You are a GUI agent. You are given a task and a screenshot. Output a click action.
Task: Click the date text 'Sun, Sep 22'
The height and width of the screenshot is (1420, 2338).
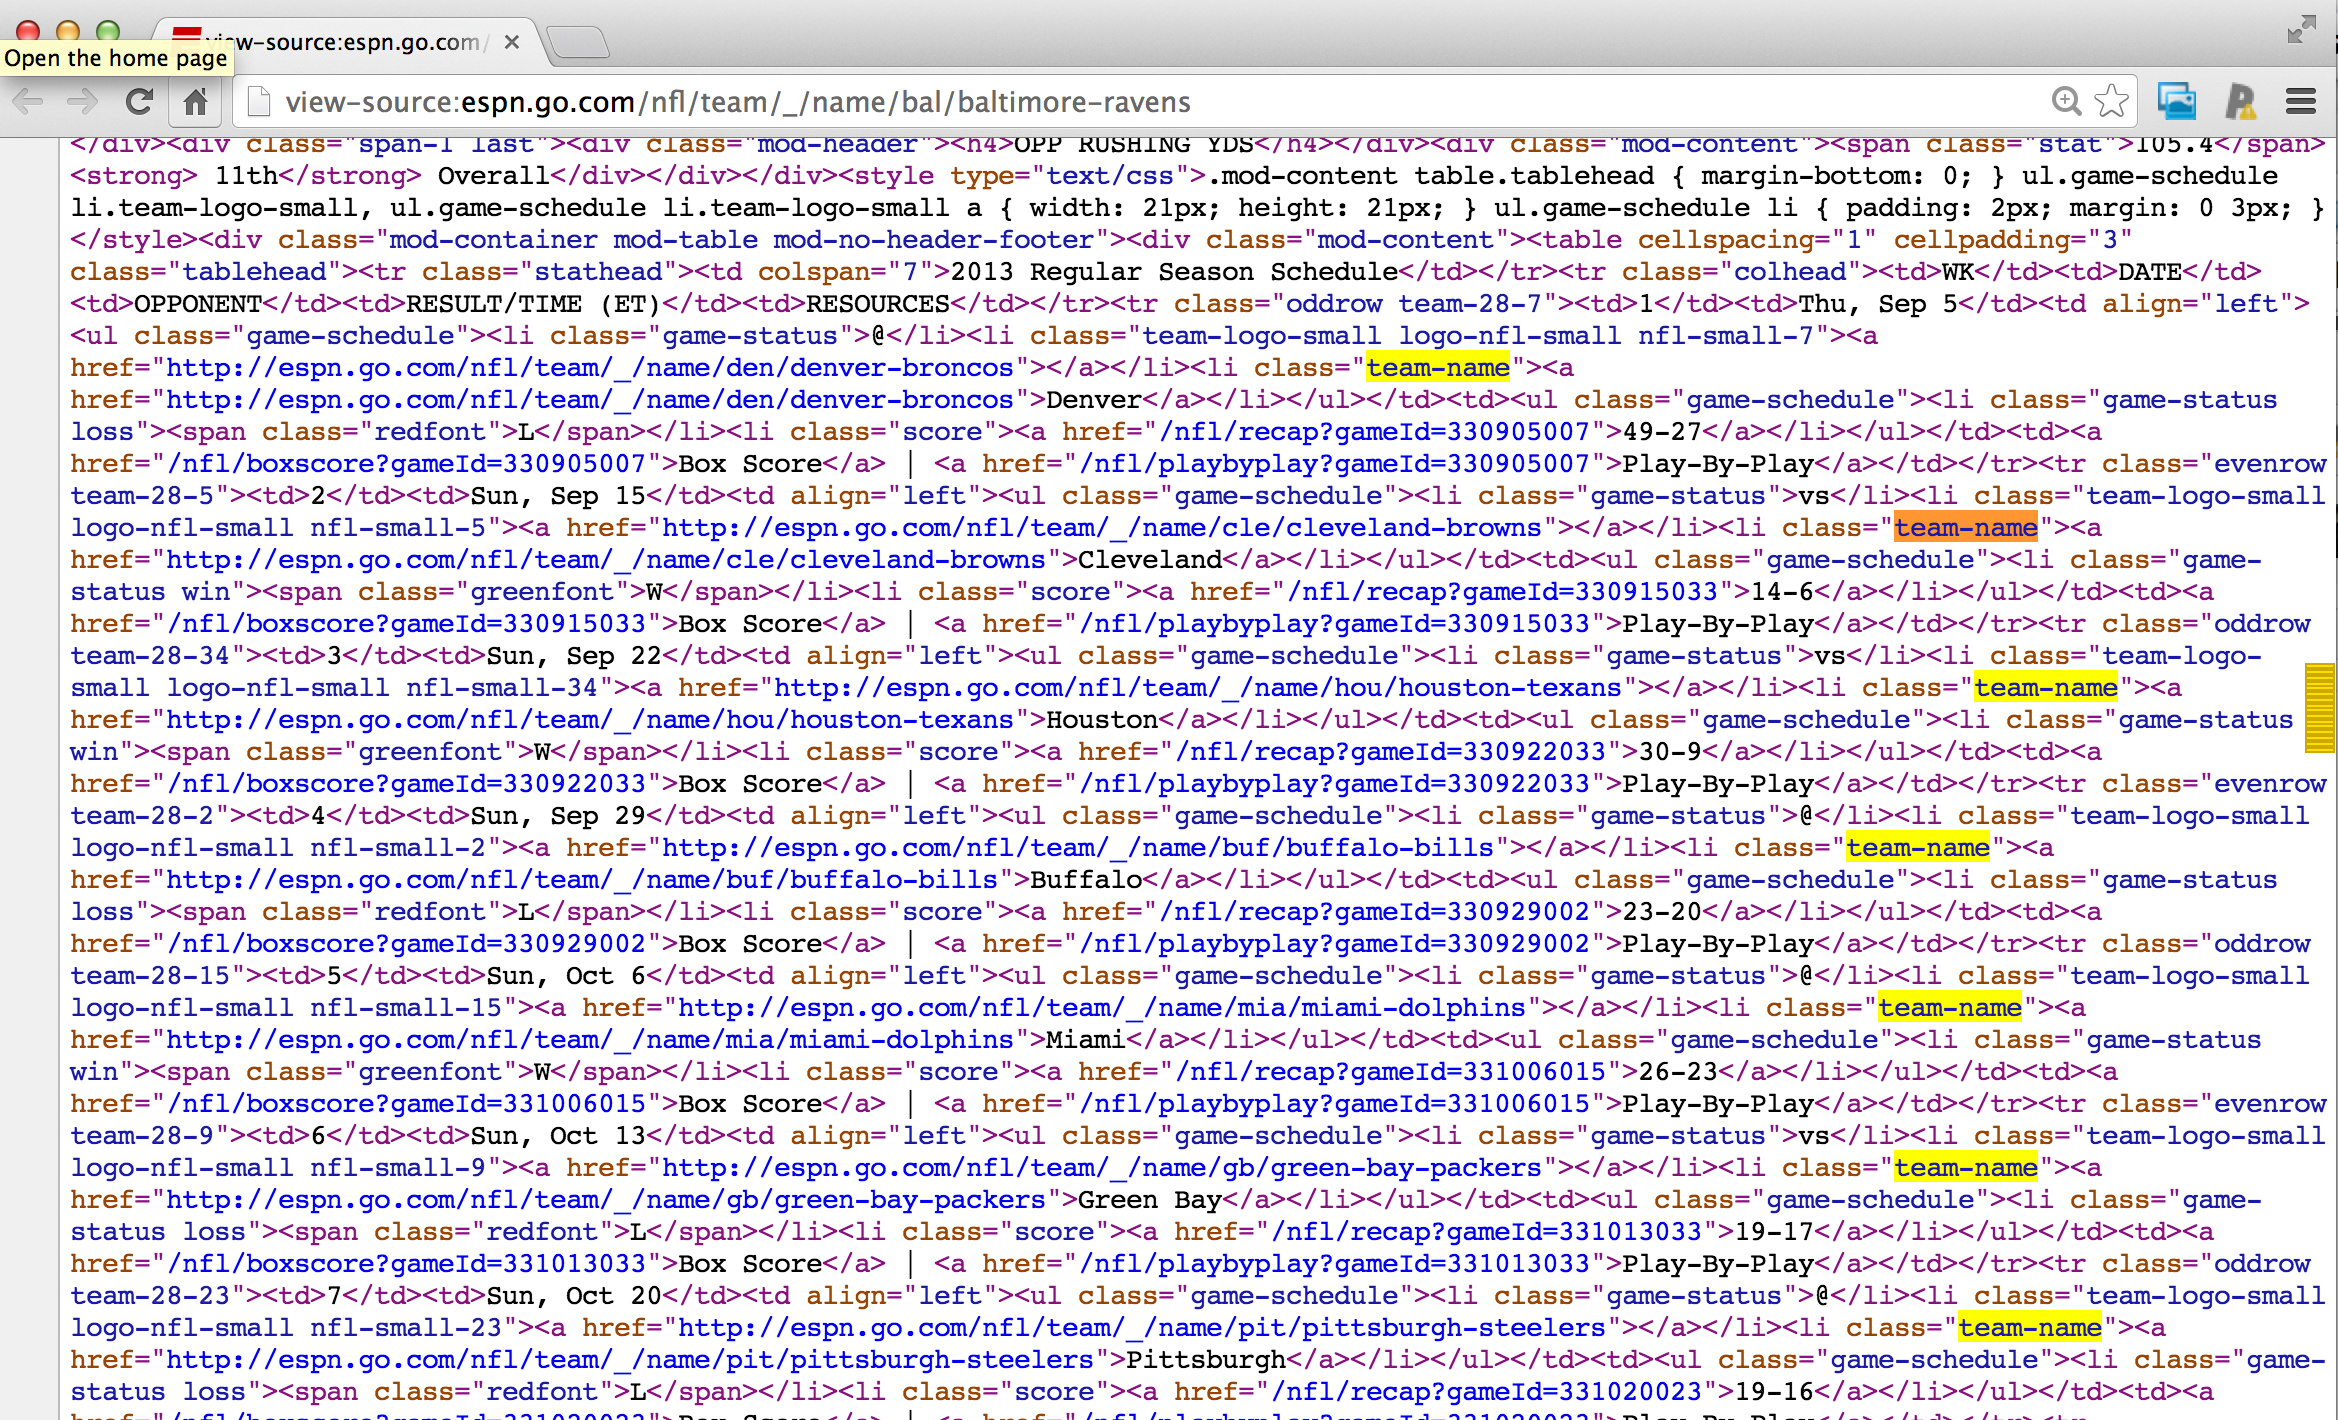(574, 656)
